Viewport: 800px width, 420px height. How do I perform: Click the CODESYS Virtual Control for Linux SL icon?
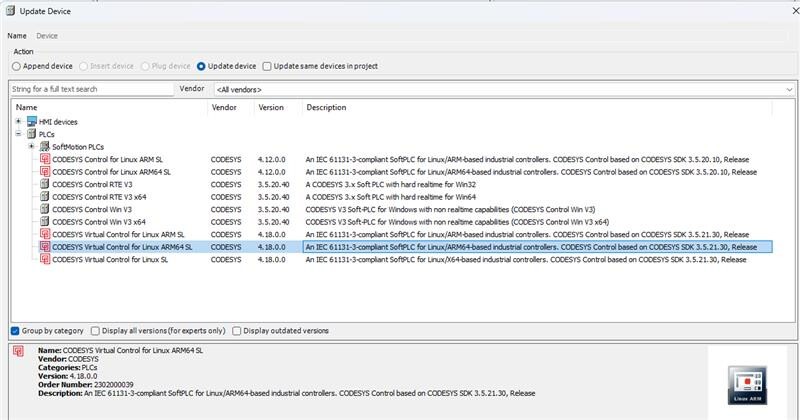click(45, 259)
